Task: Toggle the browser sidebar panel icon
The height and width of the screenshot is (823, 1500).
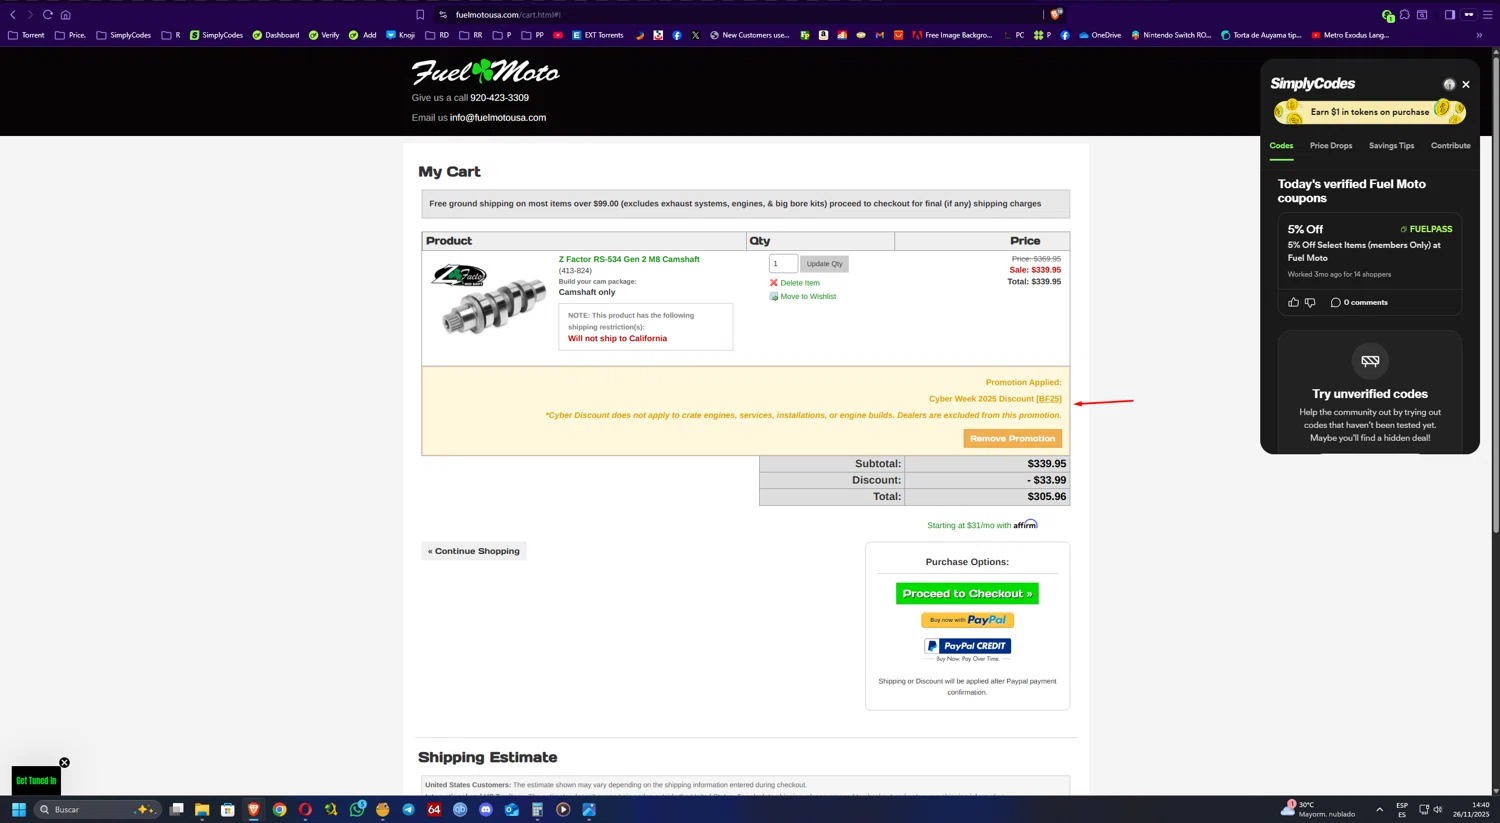Action: (1449, 15)
